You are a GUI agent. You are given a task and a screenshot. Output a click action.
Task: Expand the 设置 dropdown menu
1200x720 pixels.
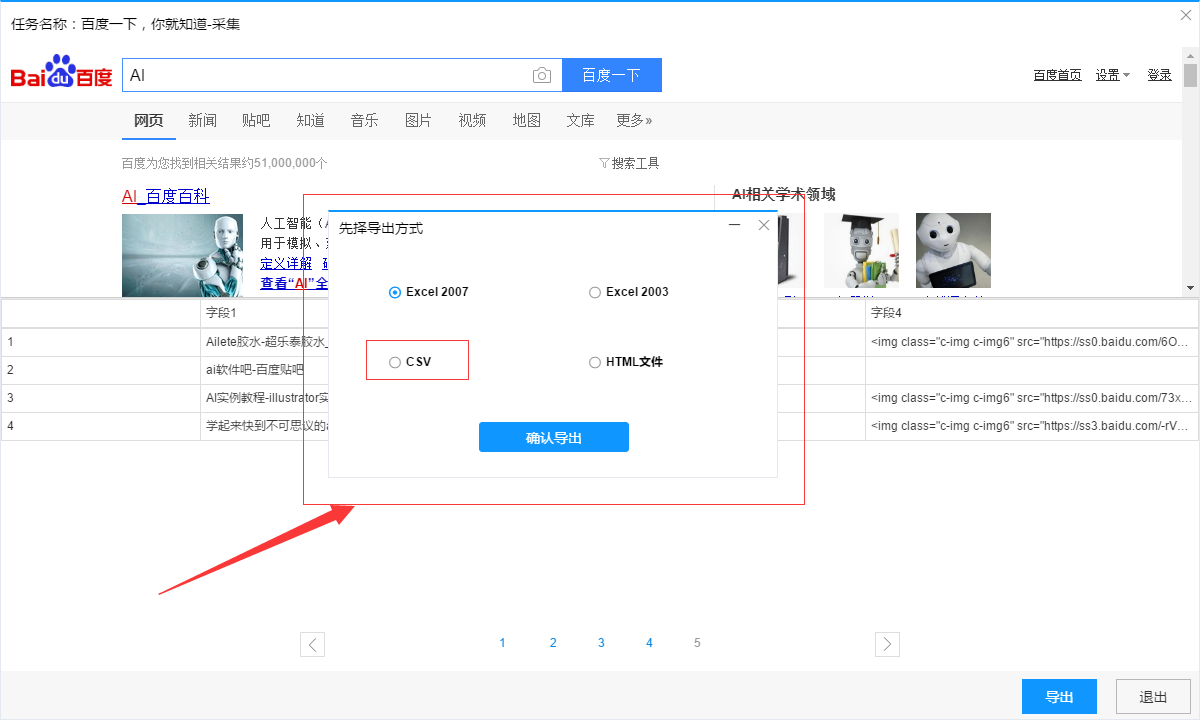[1113, 75]
